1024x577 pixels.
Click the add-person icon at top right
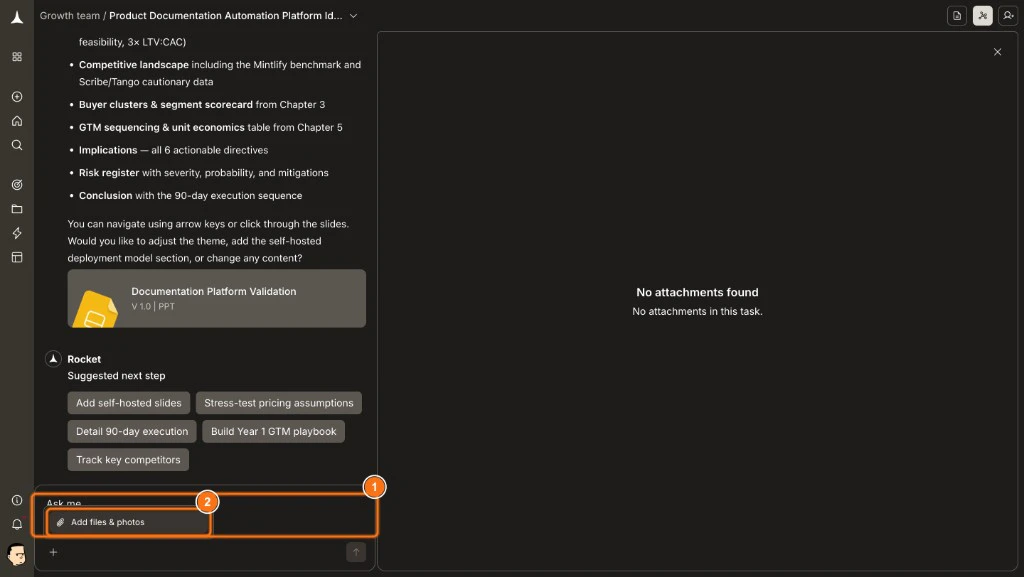click(1008, 17)
